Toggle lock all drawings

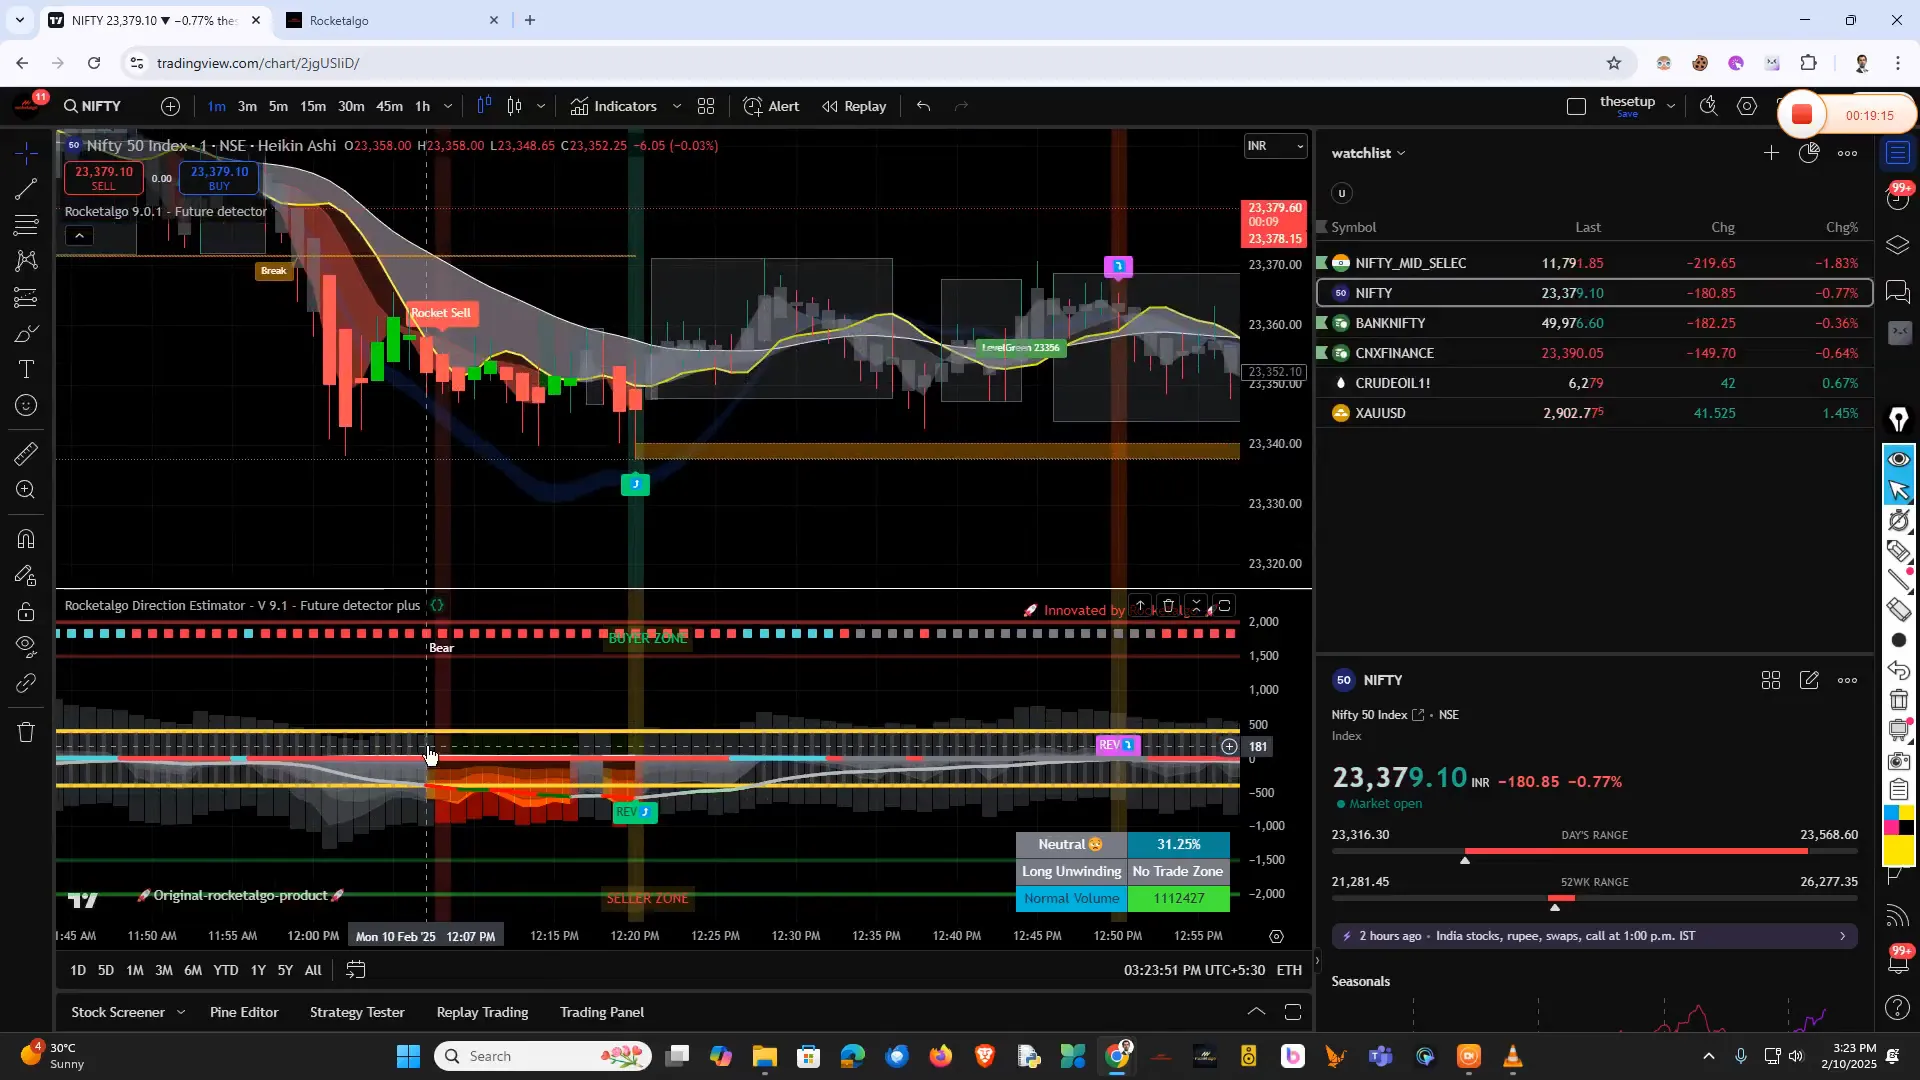(x=25, y=611)
